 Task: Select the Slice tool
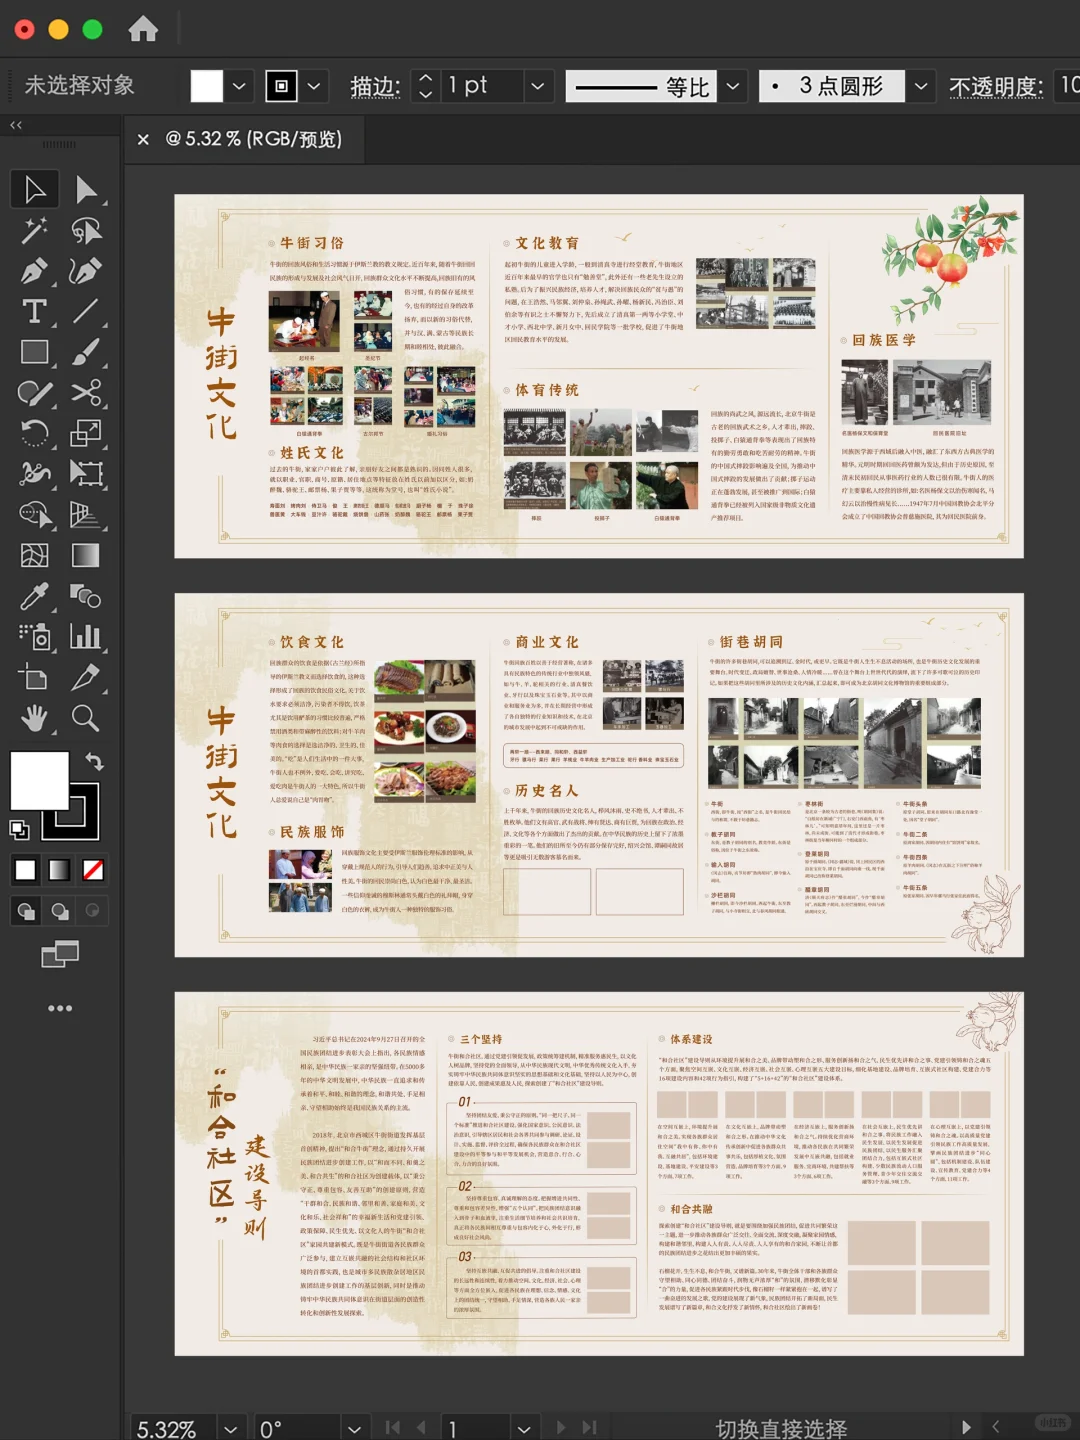(x=86, y=677)
